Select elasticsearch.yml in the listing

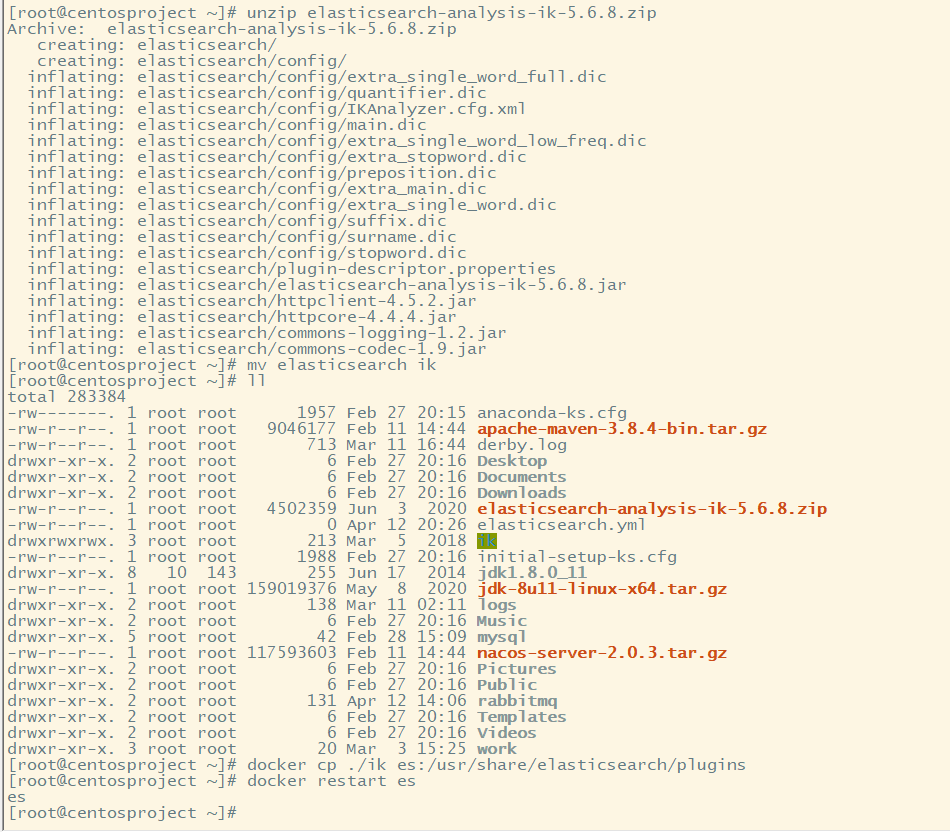(x=561, y=525)
